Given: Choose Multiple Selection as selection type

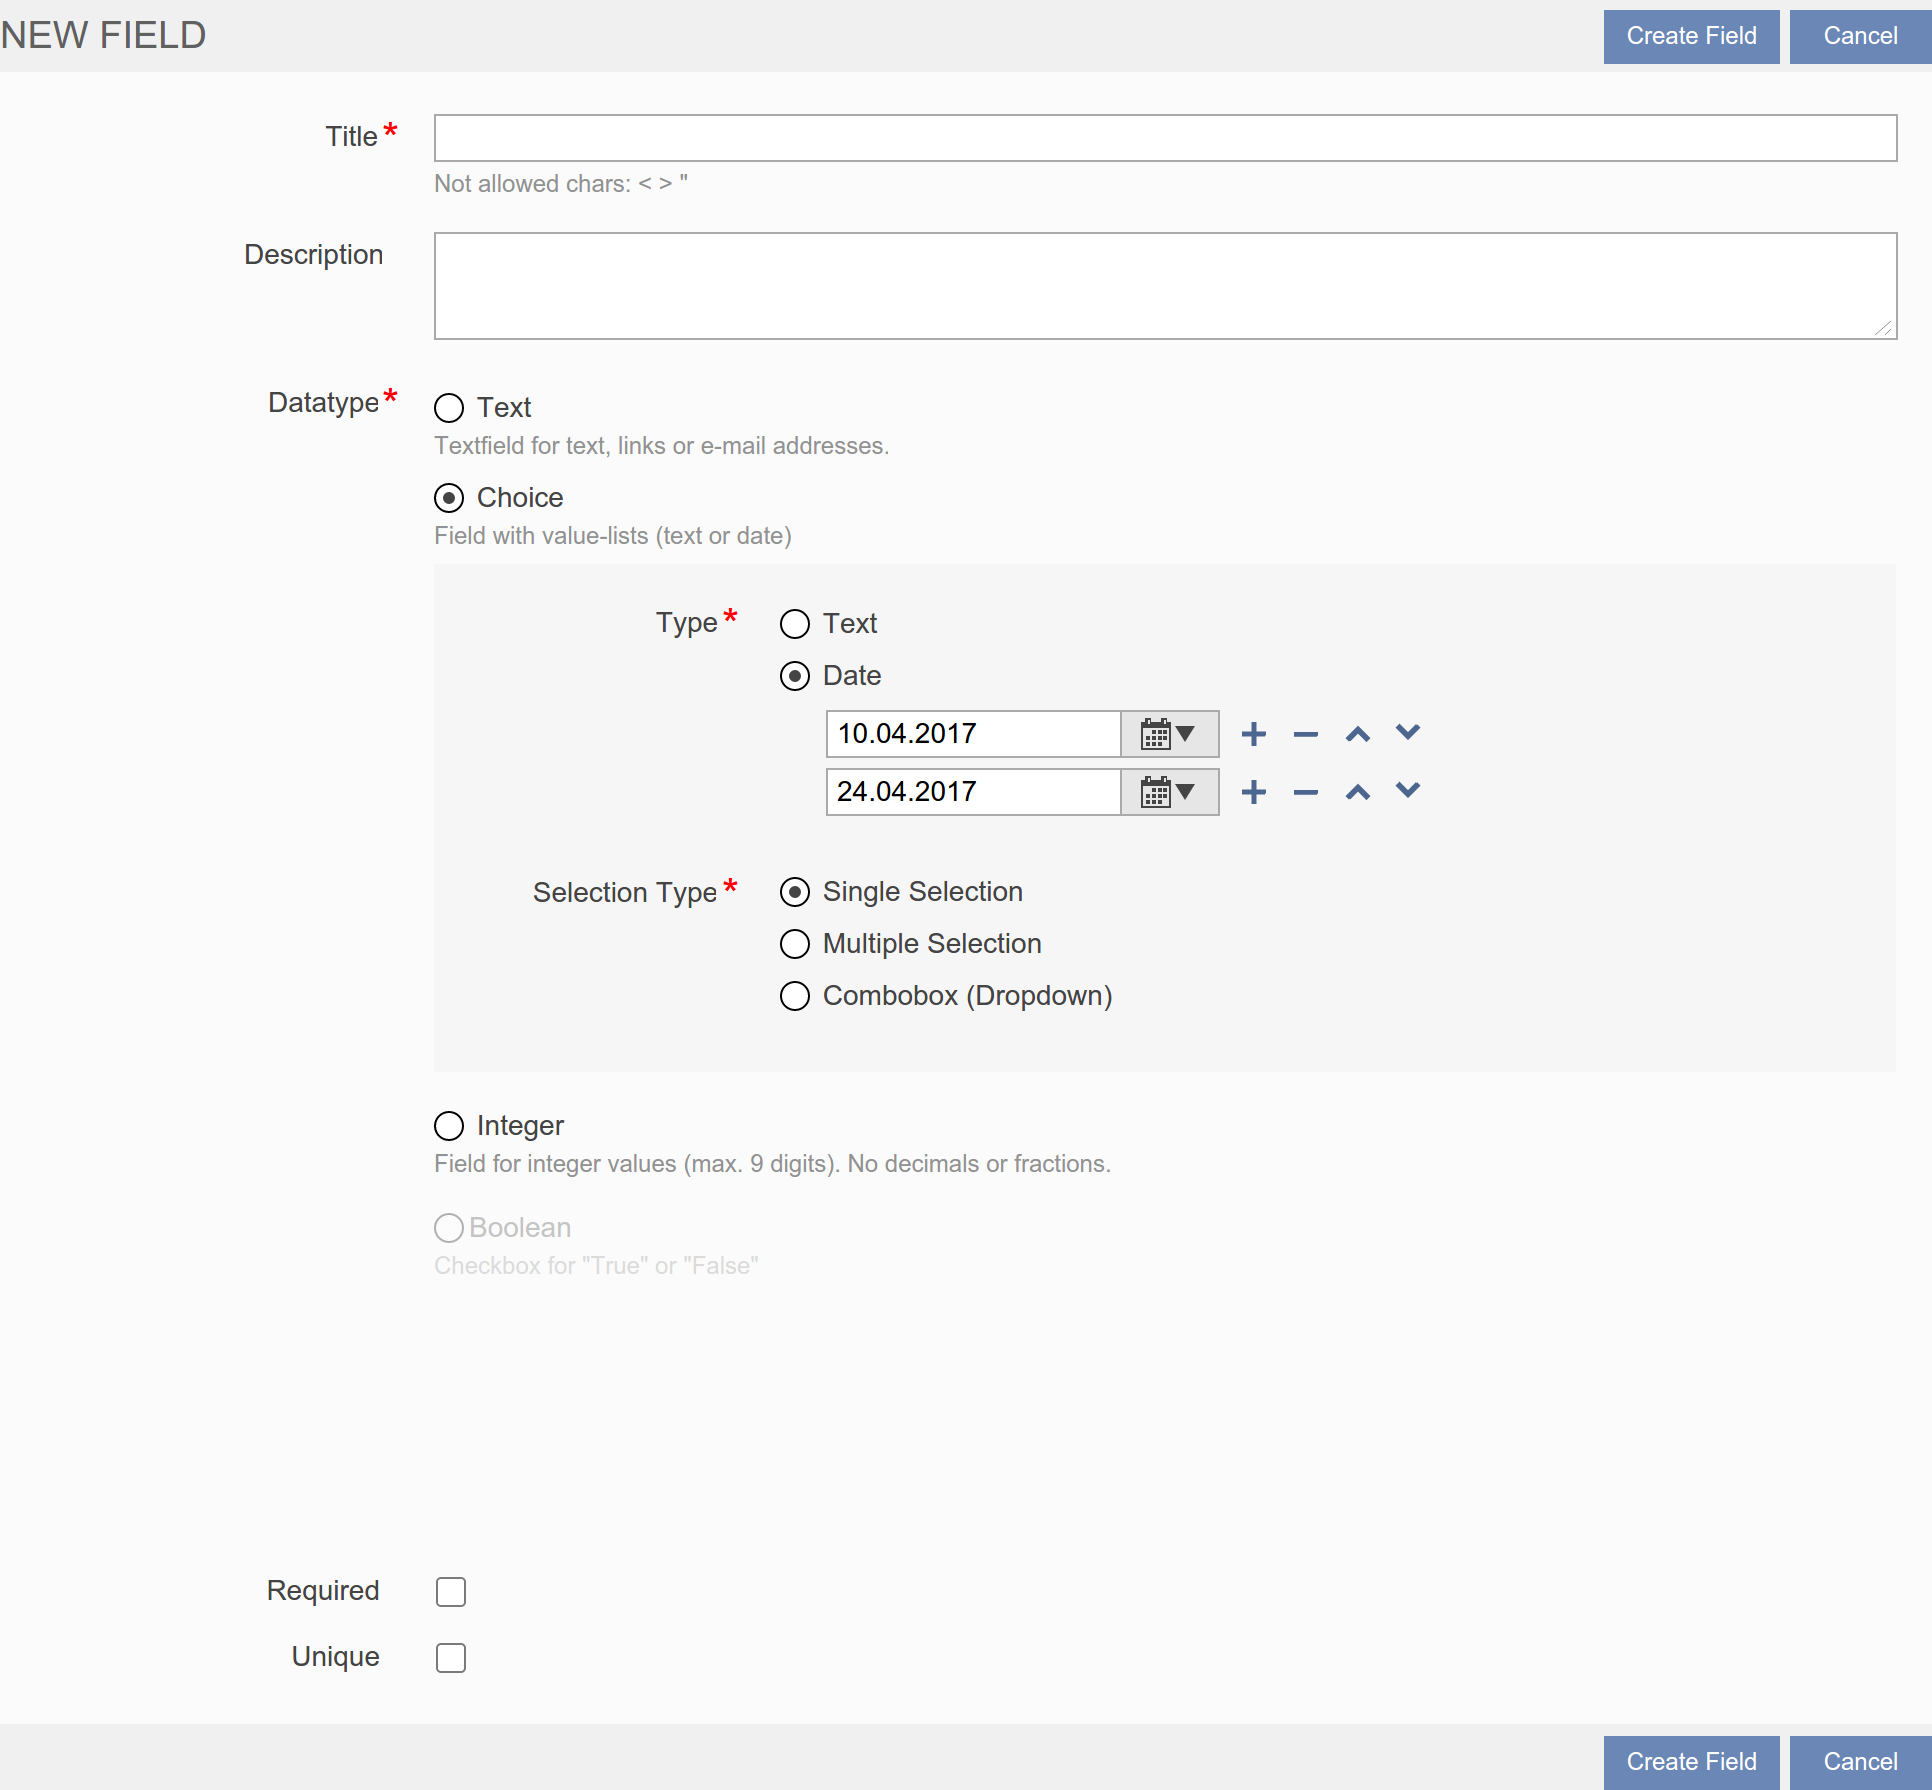Looking at the screenshot, I should [795, 944].
